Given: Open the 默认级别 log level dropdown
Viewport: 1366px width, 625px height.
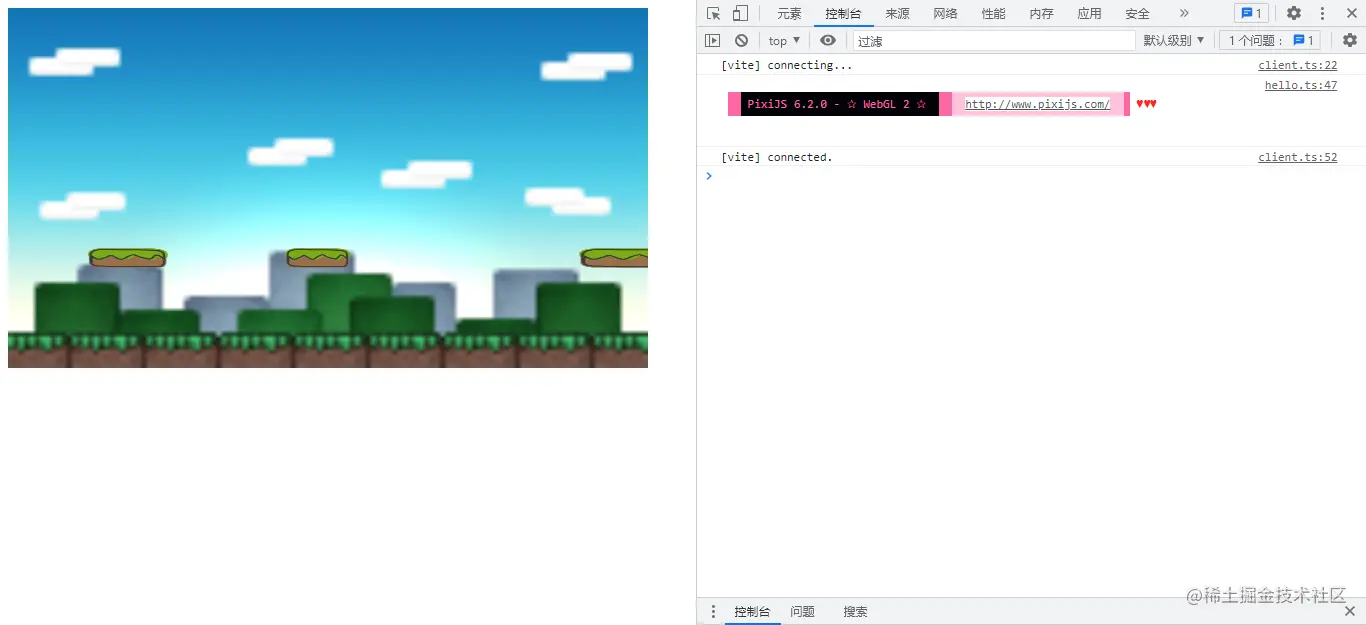Looking at the screenshot, I should click(1174, 41).
